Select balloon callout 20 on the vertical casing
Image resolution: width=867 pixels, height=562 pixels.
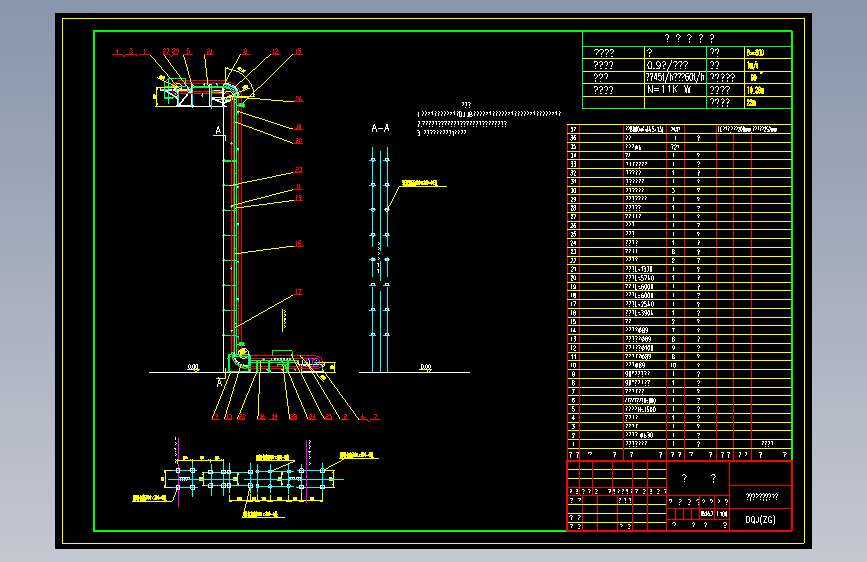click(299, 141)
